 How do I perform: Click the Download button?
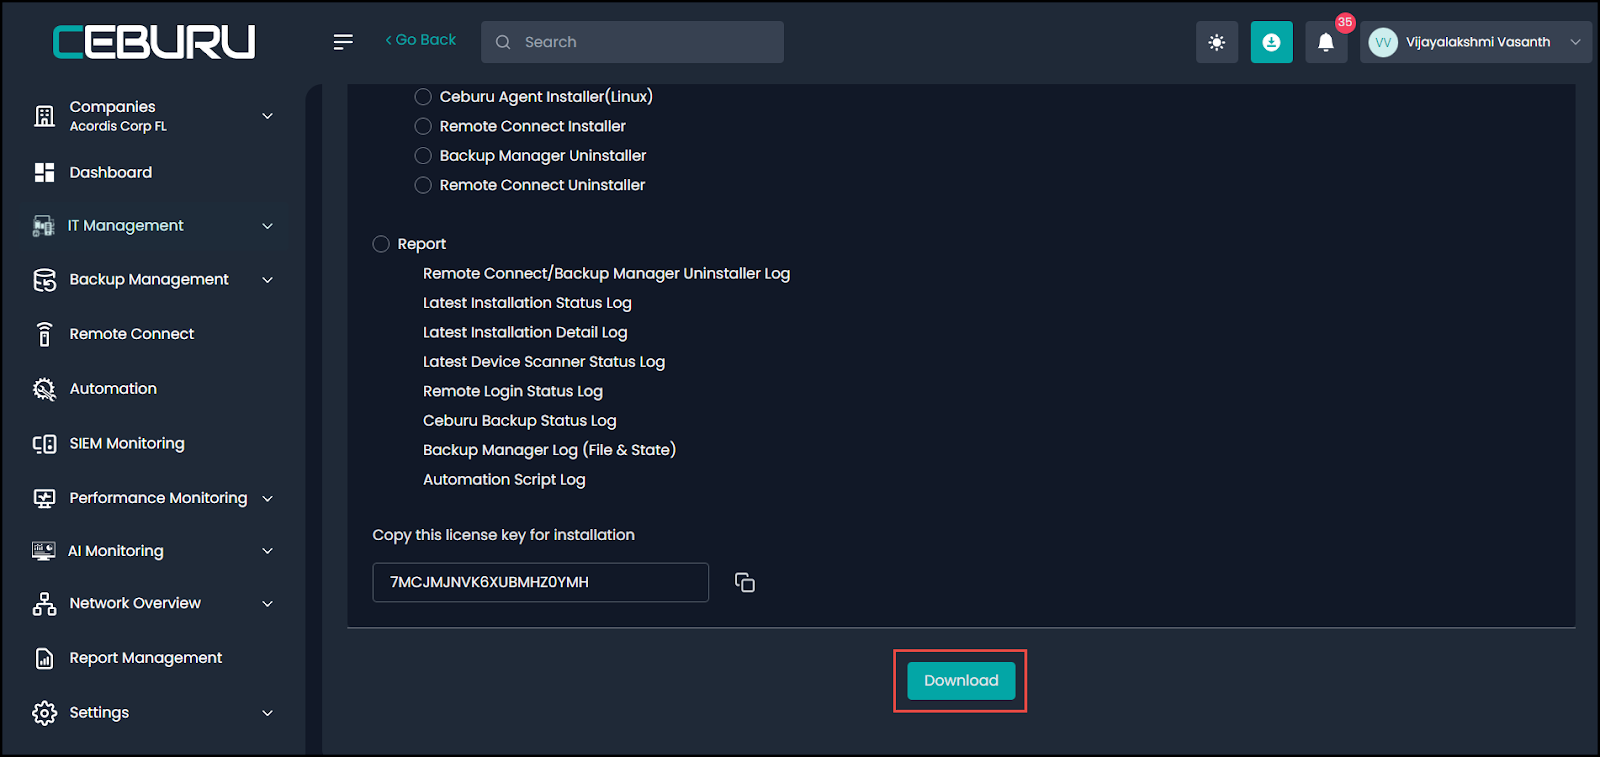(x=961, y=681)
